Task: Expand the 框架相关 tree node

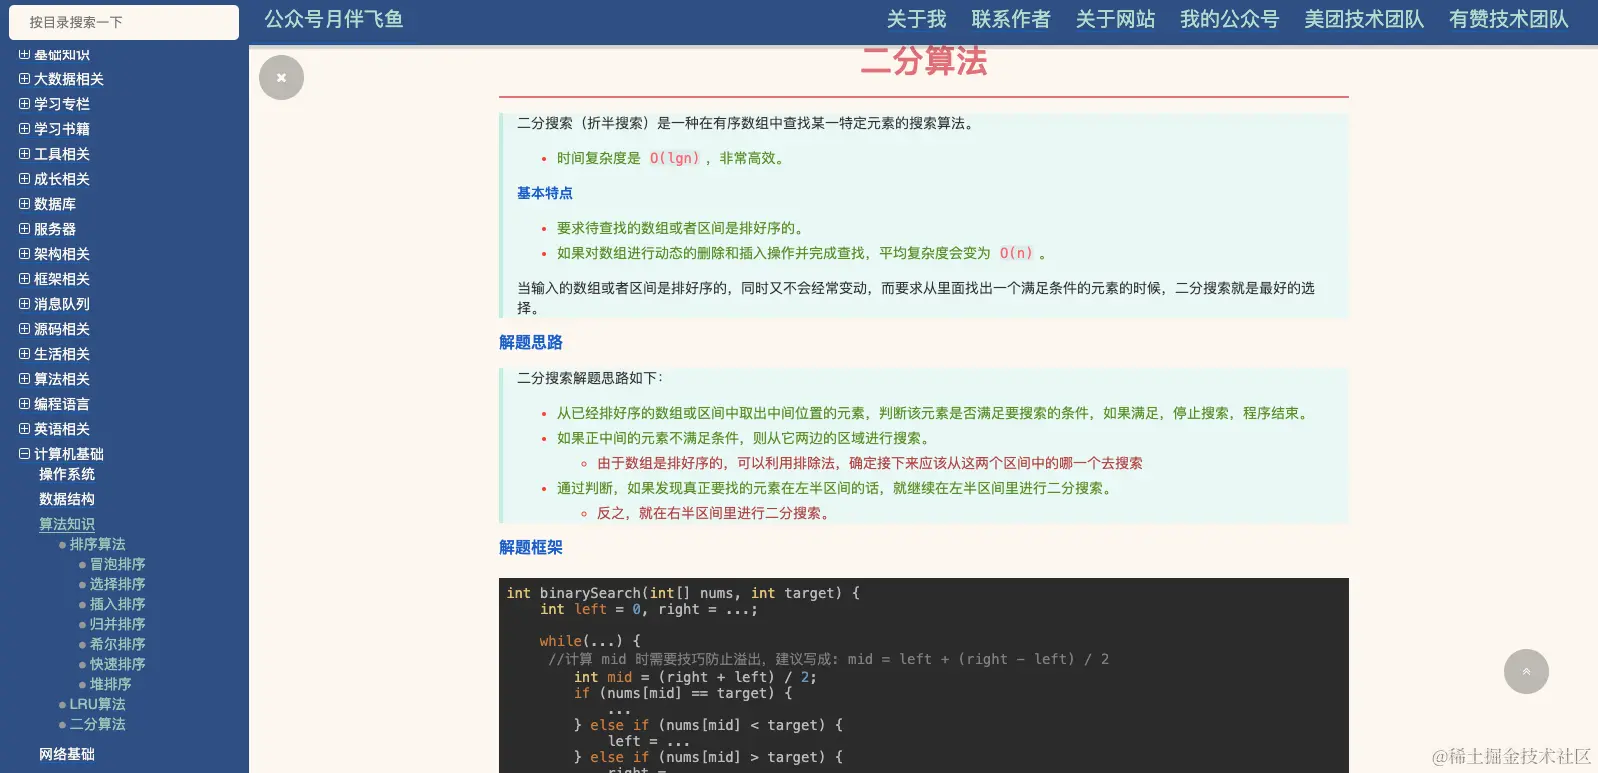Action: pyautogui.click(x=24, y=278)
